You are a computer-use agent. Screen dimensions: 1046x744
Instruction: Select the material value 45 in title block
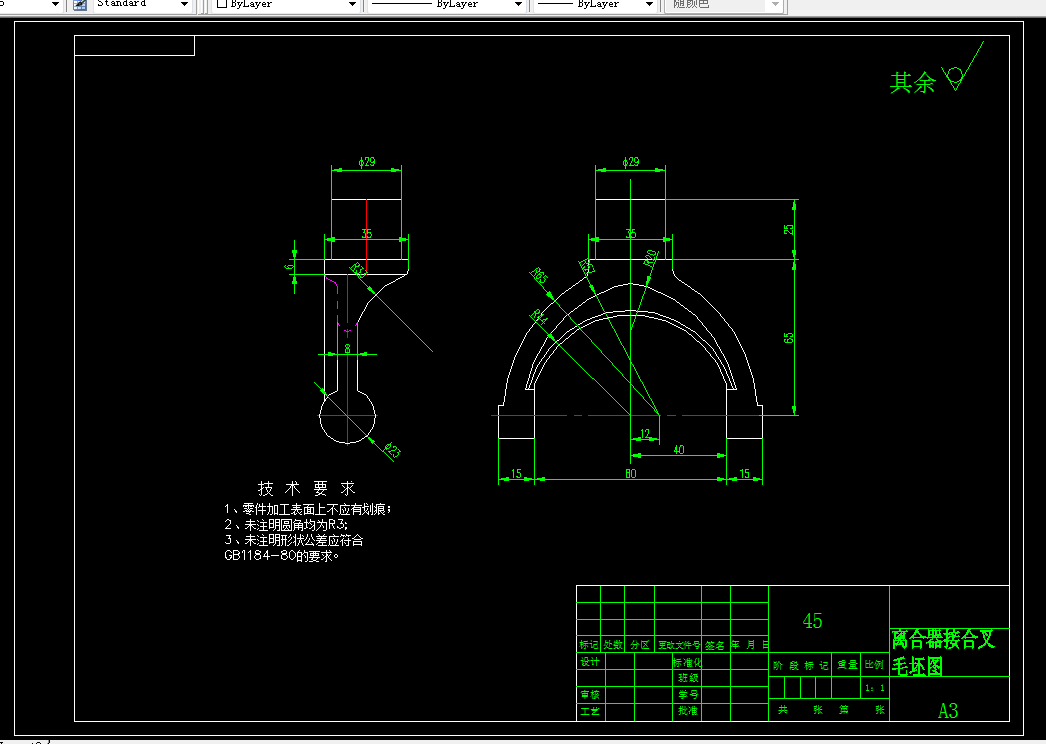(x=813, y=621)
